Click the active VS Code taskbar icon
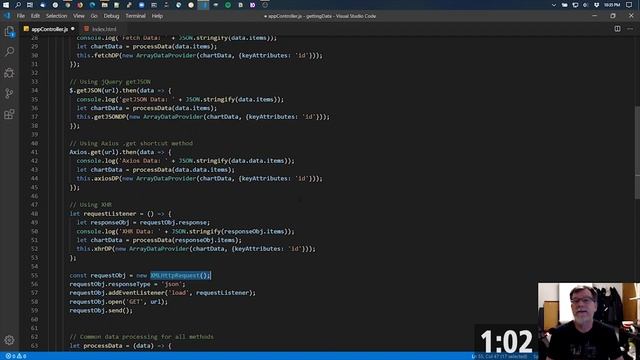Screen dimensions: 640x360 (203, 5)
